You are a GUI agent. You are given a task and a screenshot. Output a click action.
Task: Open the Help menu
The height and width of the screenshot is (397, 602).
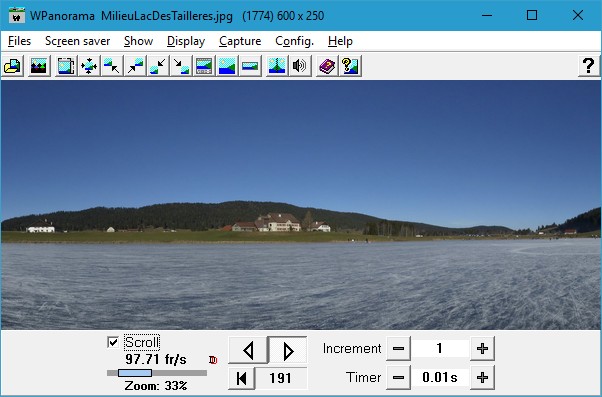coord(340,41)
